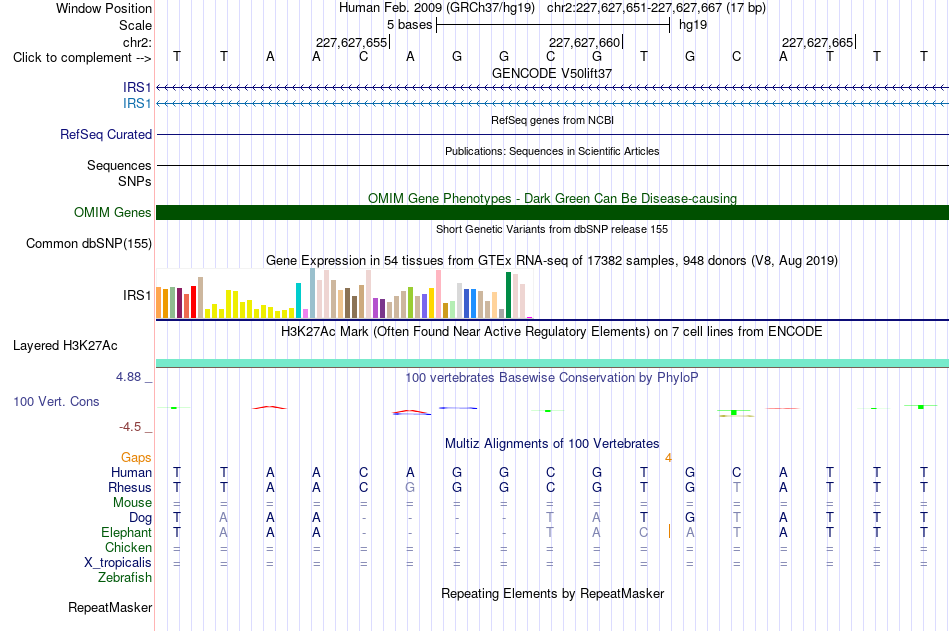This screenshot has height=631, width=950.
Task: Select the Human alignment row label
Action: tap(131, 473)
